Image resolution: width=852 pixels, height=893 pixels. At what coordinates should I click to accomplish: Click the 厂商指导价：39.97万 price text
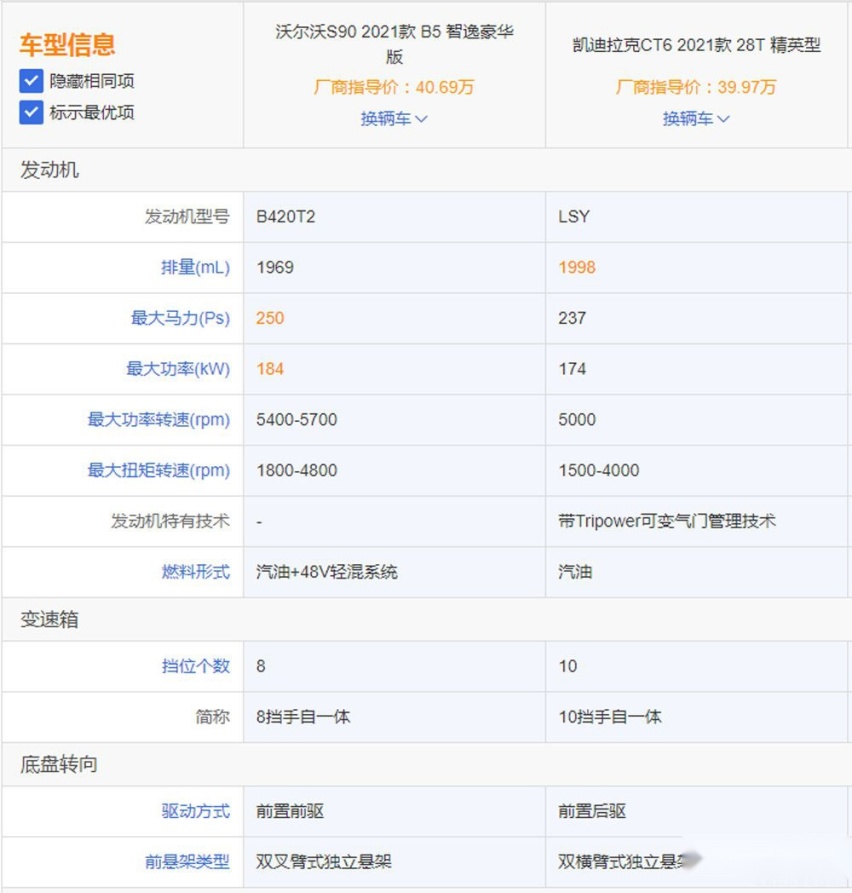click(696, 87)
